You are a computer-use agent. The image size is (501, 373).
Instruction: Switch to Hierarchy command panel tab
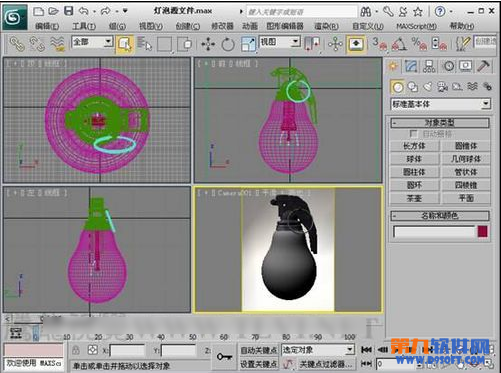click(429, 66)
